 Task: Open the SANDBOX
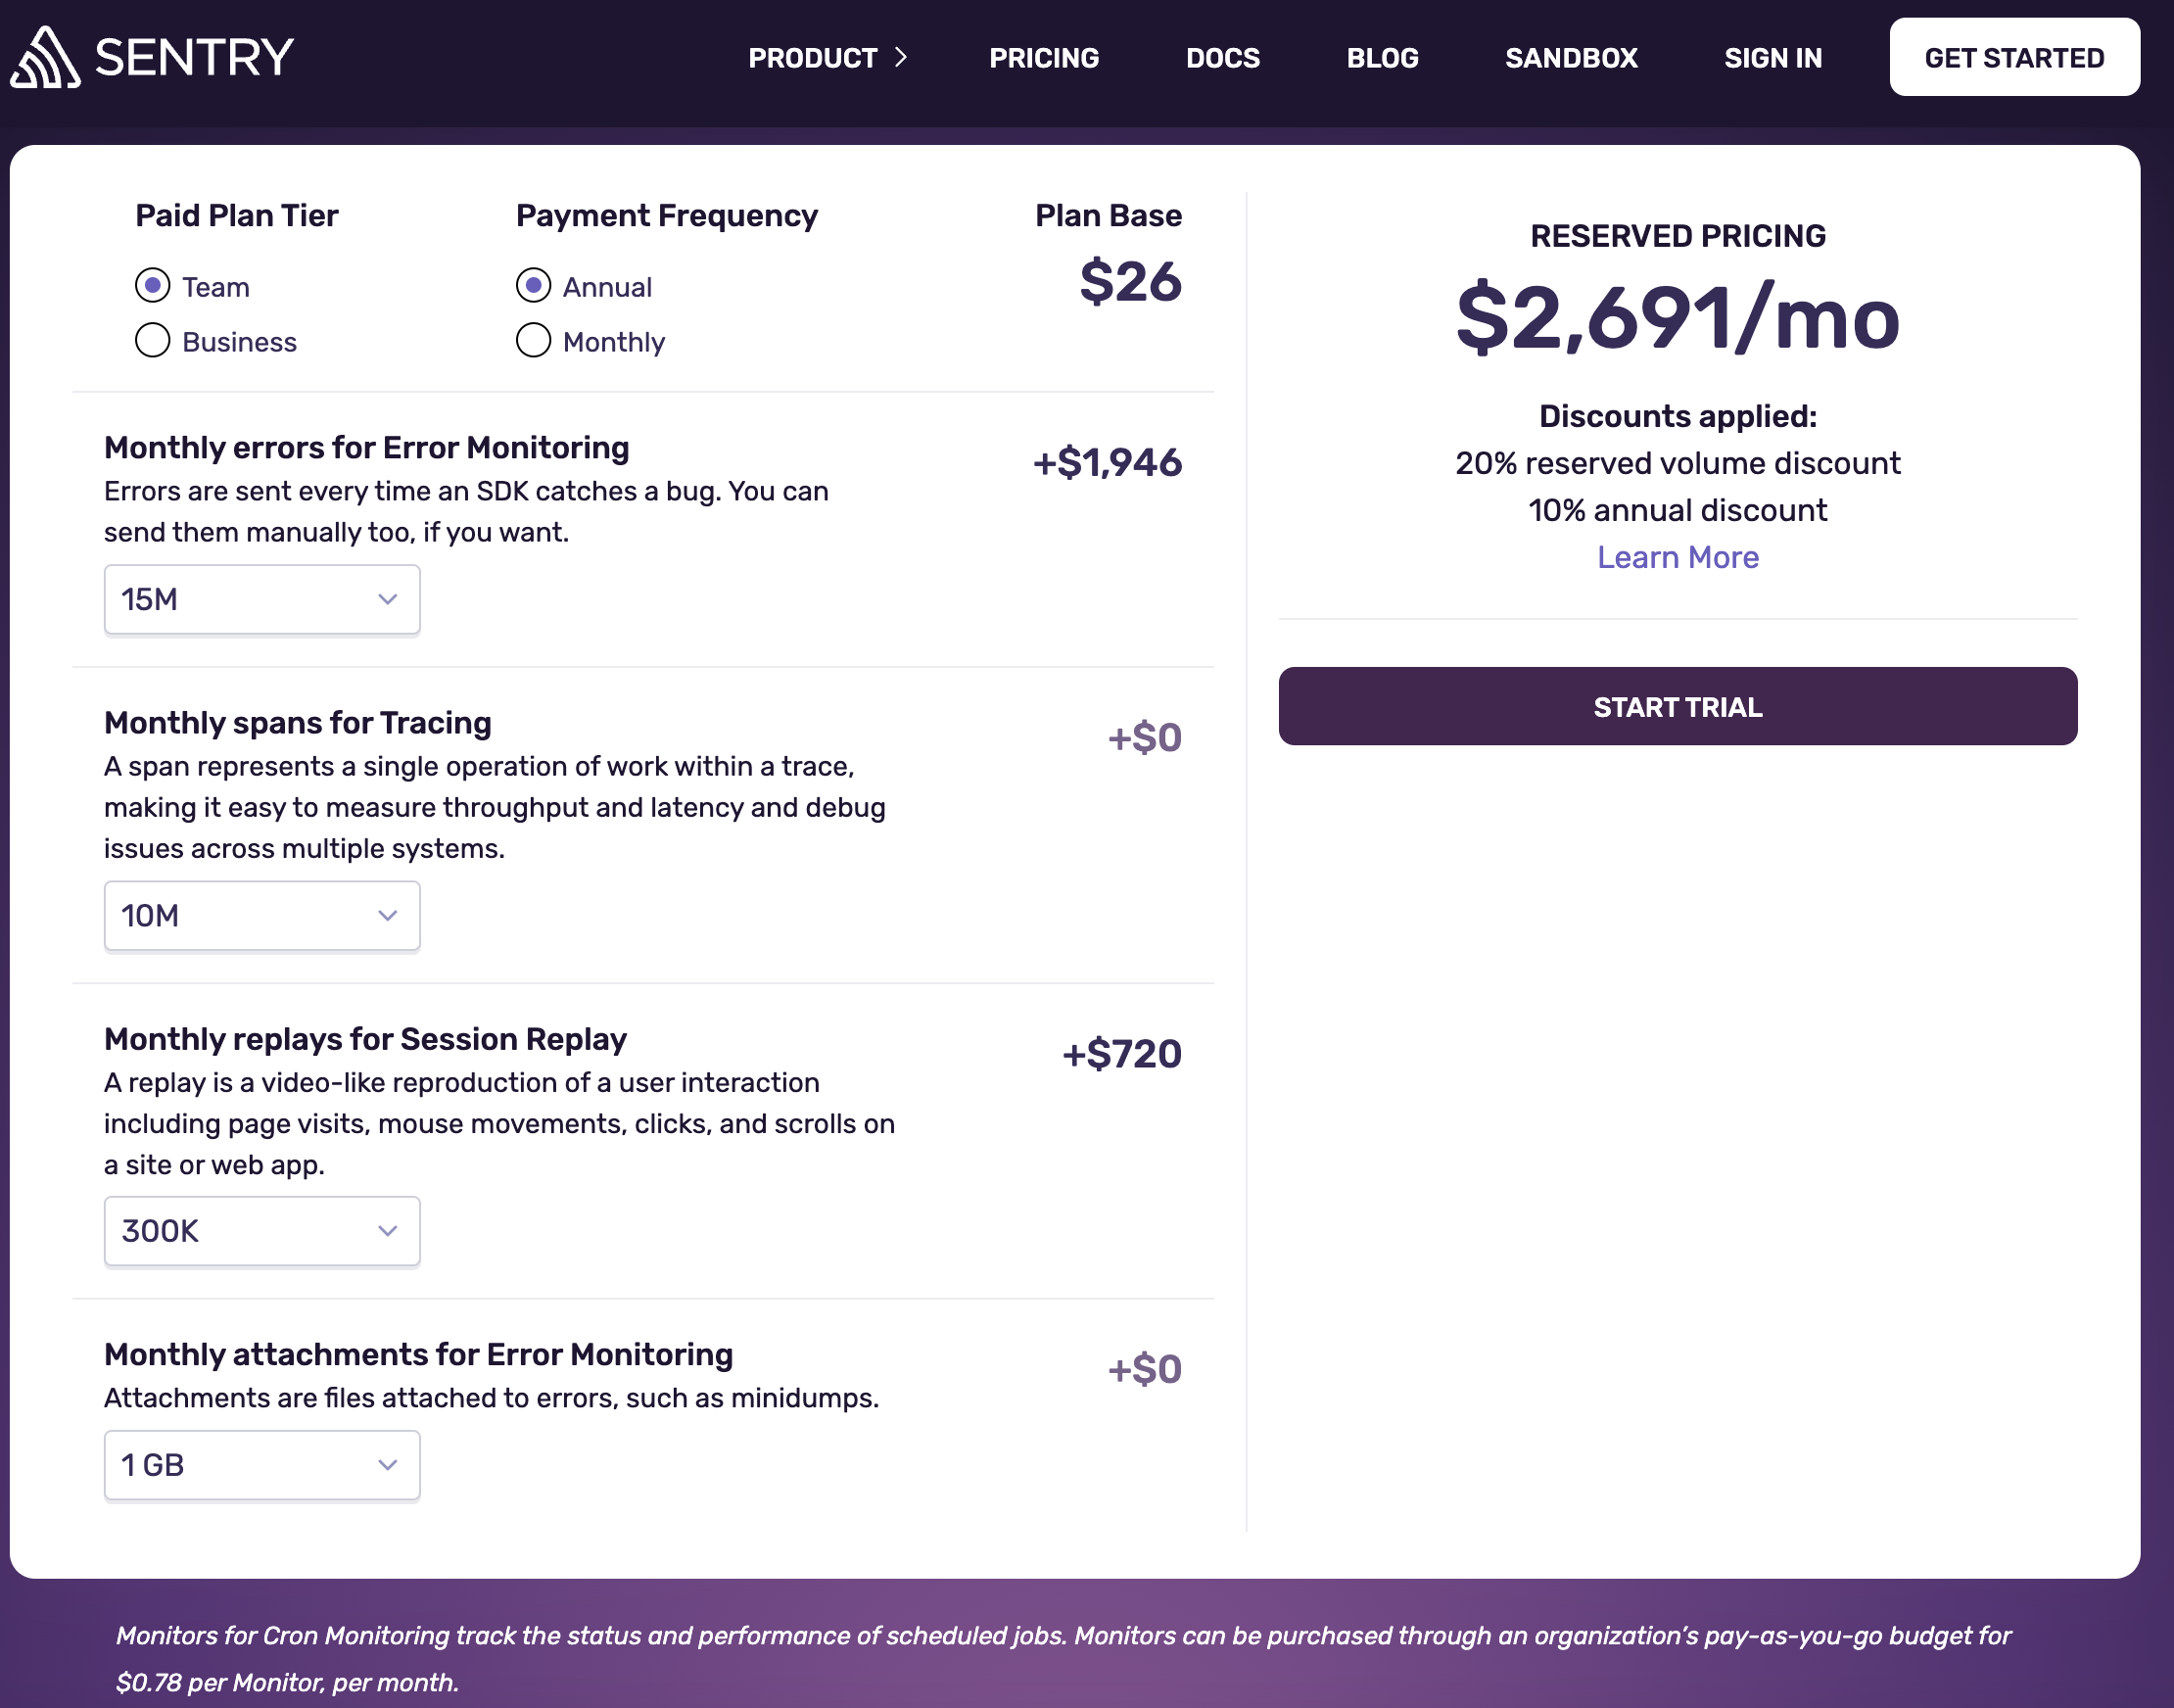click(x=1570, y=57)
